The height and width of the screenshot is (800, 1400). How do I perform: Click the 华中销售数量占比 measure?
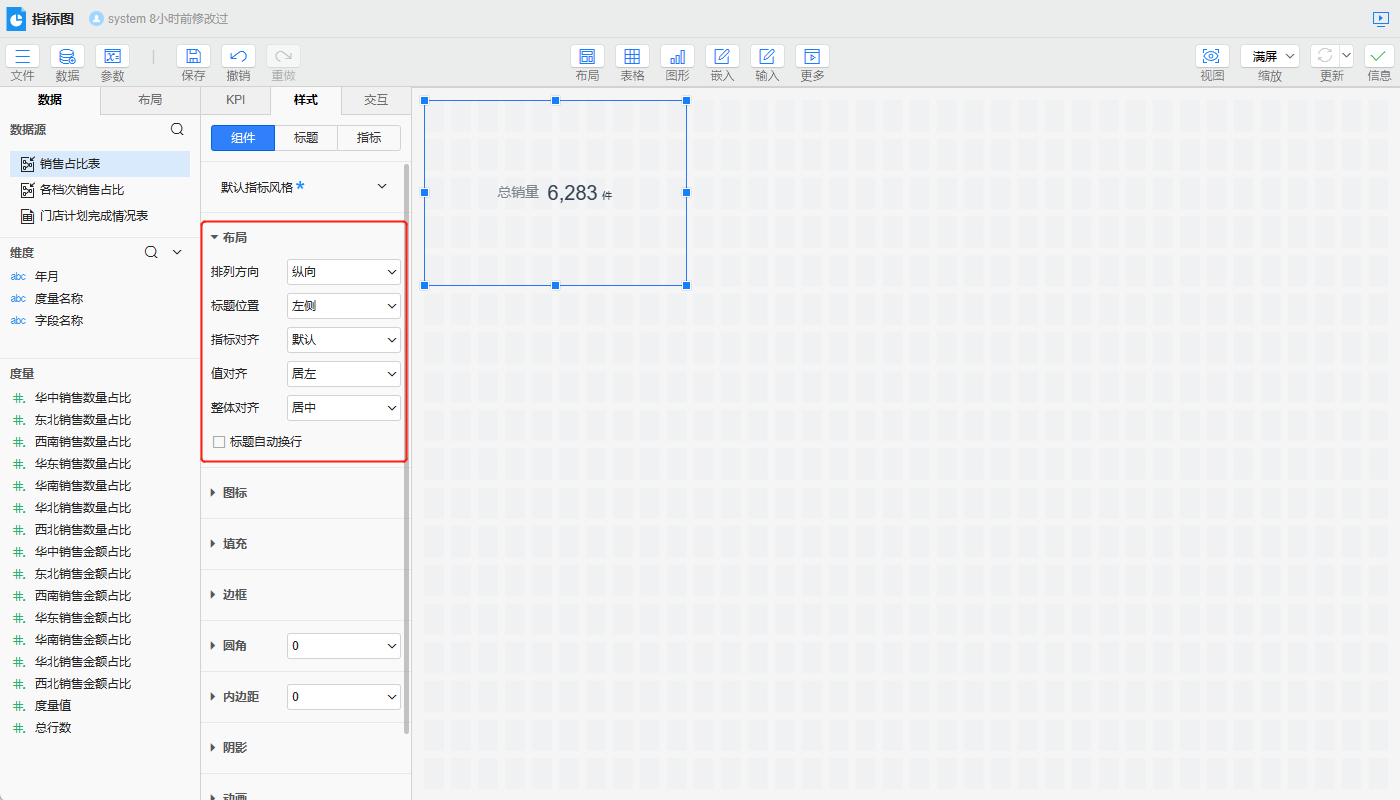click(x=82, y=398)
